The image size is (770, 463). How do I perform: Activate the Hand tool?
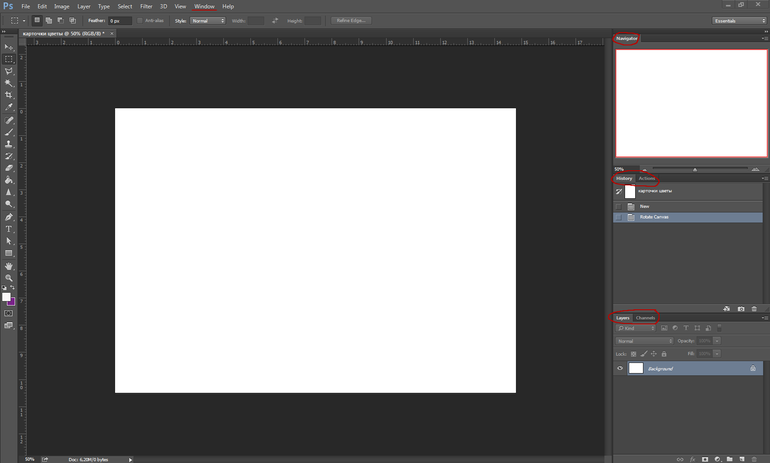tap(9, 266)
